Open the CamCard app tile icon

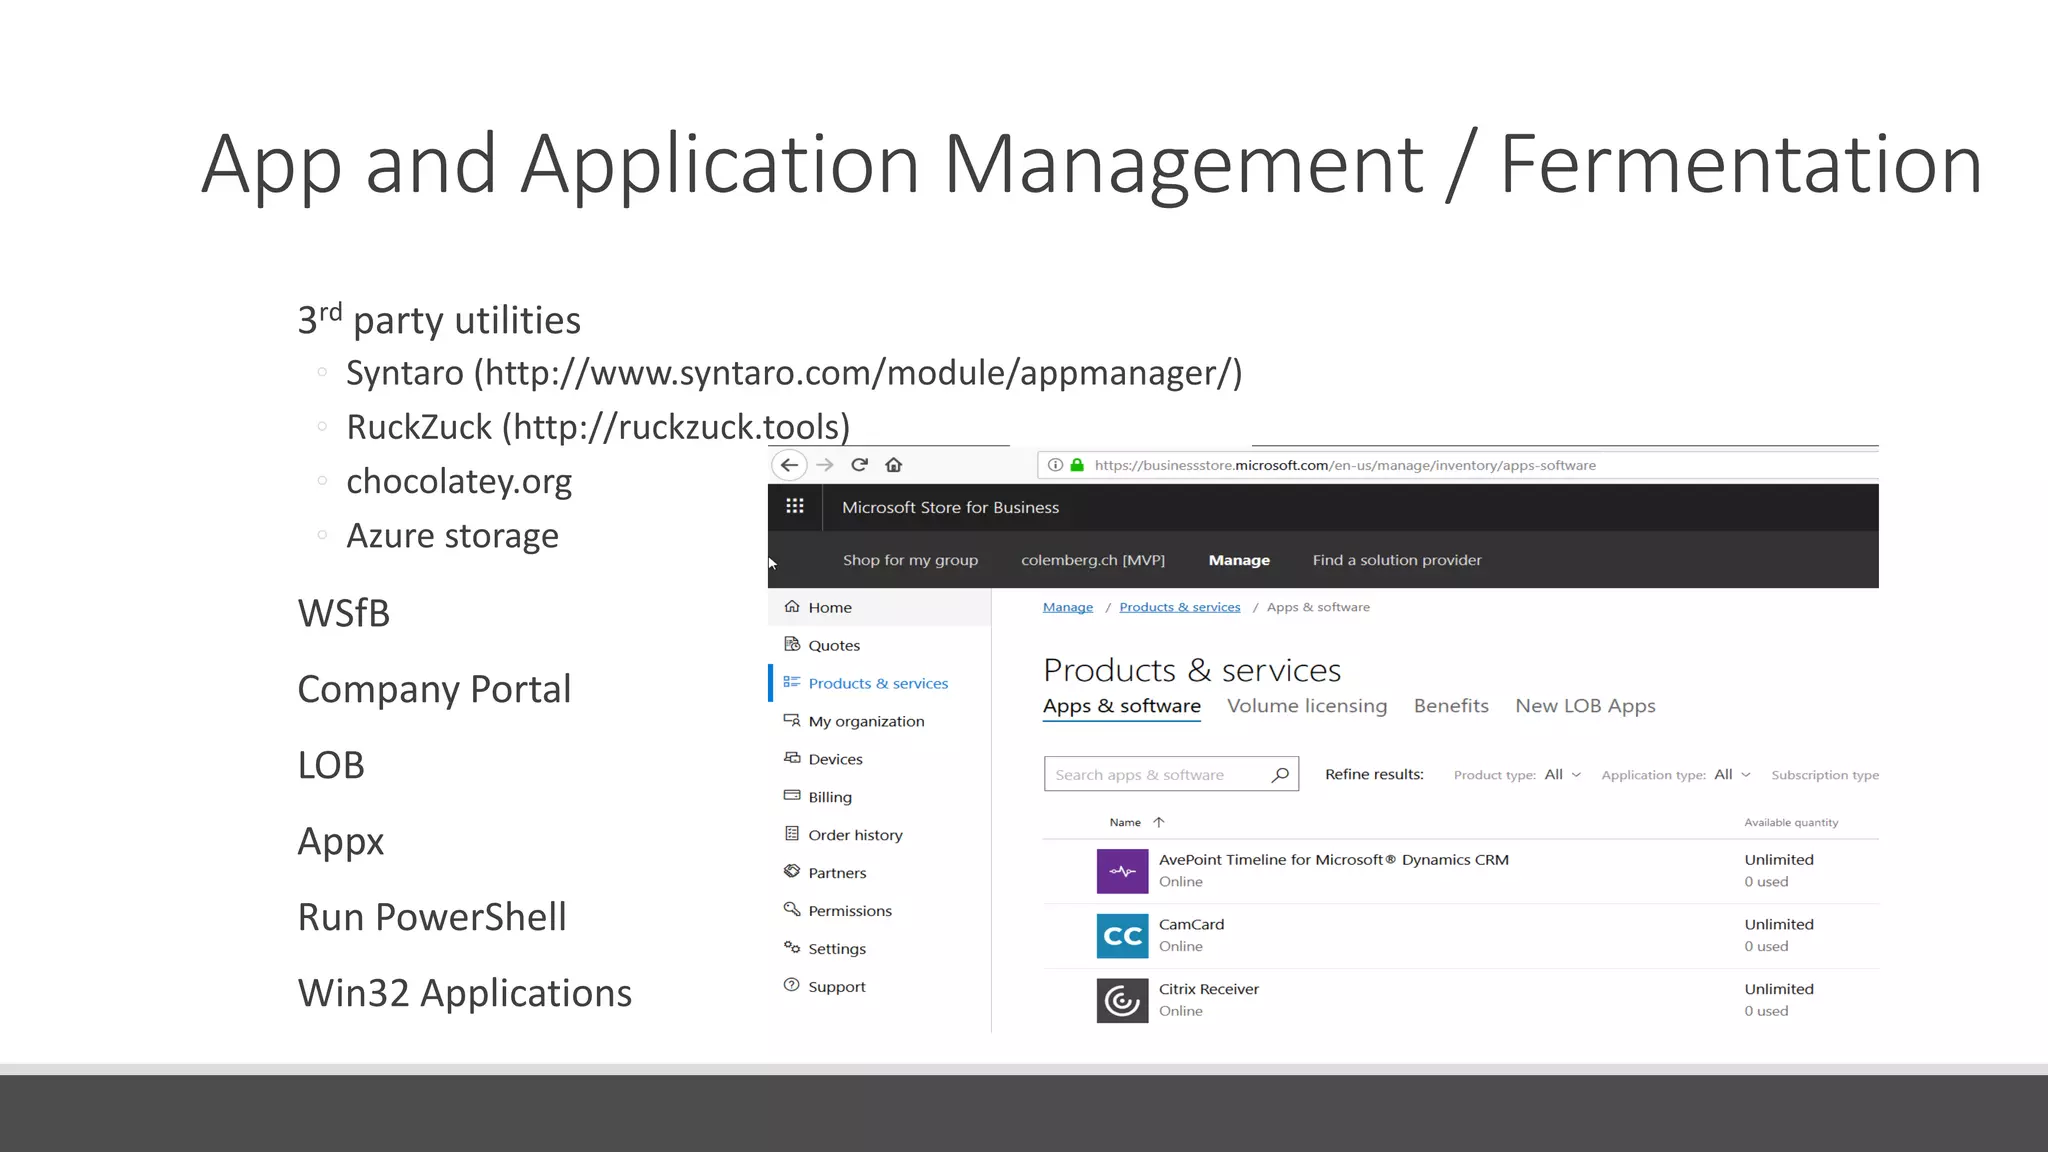(x=1122, y=936)
